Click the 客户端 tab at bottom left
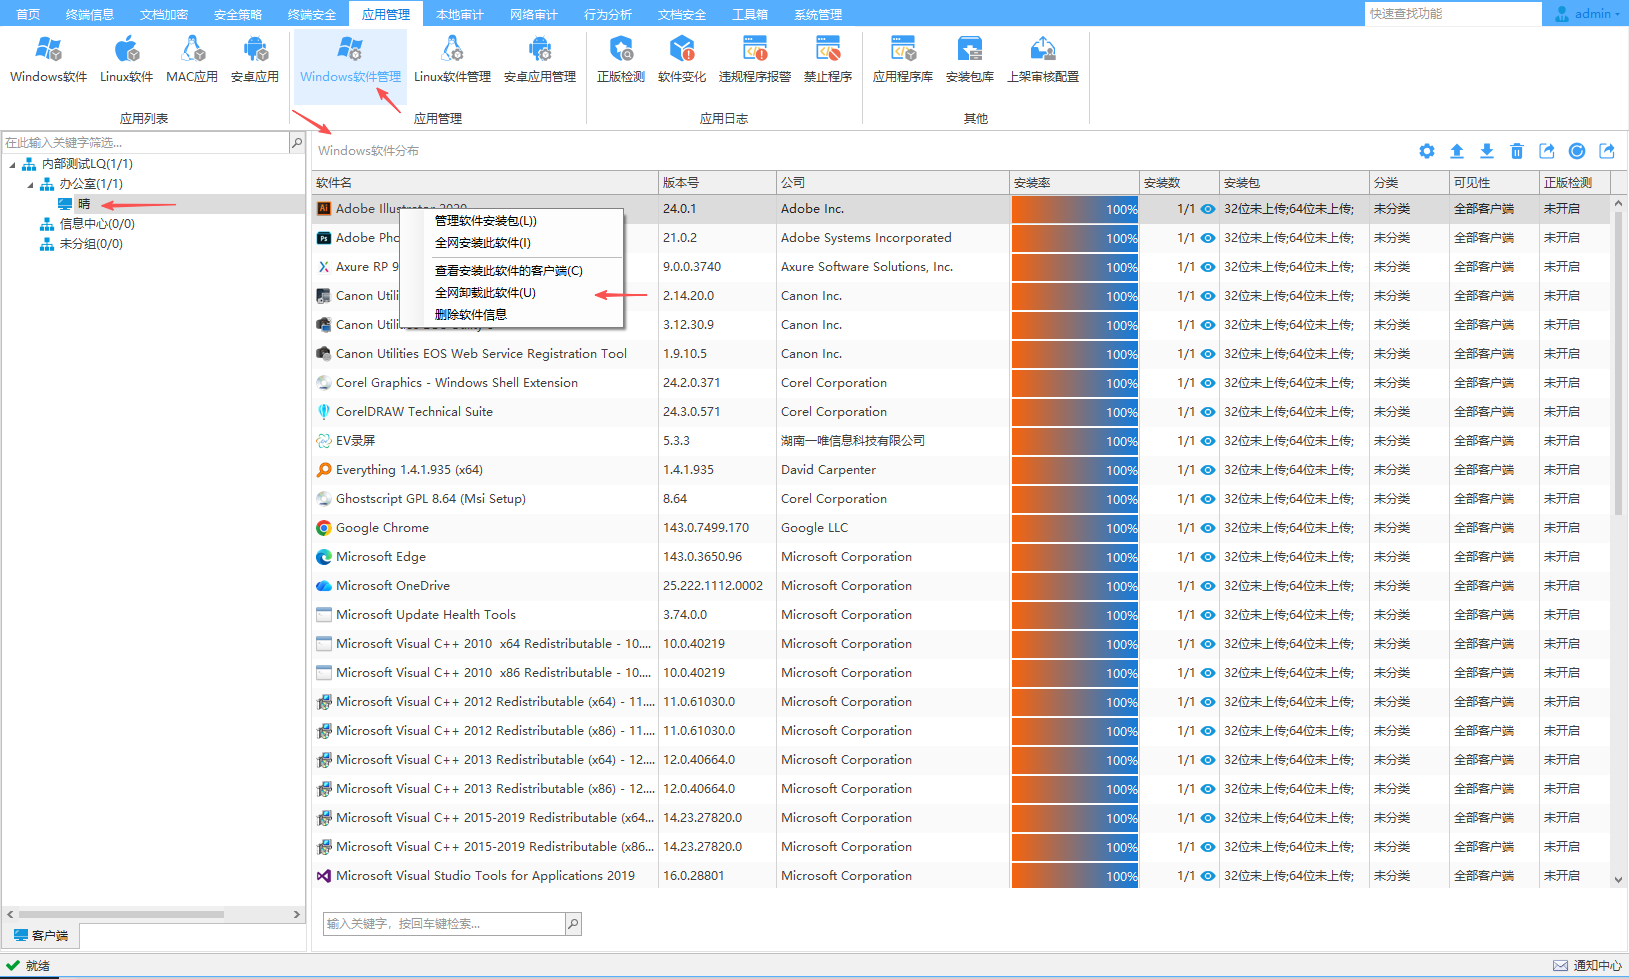1629x979 pixels. coord(41,936)
